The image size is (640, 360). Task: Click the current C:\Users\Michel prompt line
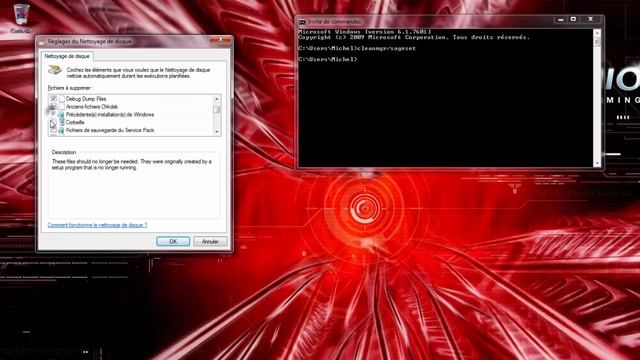[x=328, y=59]
